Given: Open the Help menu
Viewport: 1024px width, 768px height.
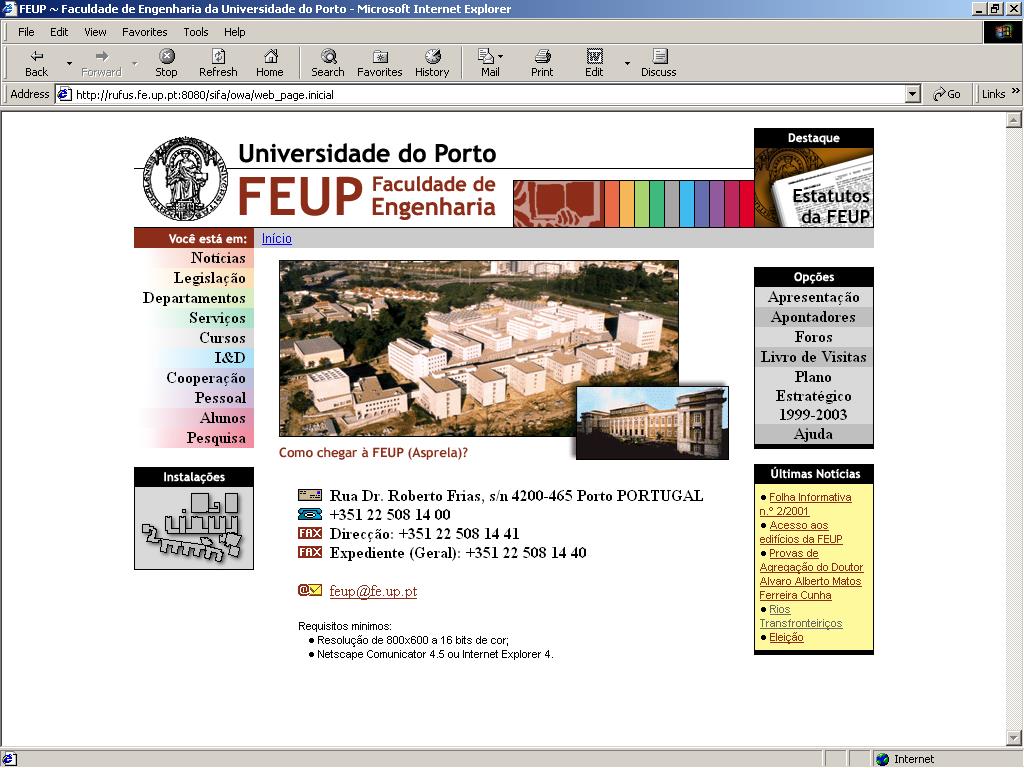Looking at the screenshot, I should coord(234,32).
